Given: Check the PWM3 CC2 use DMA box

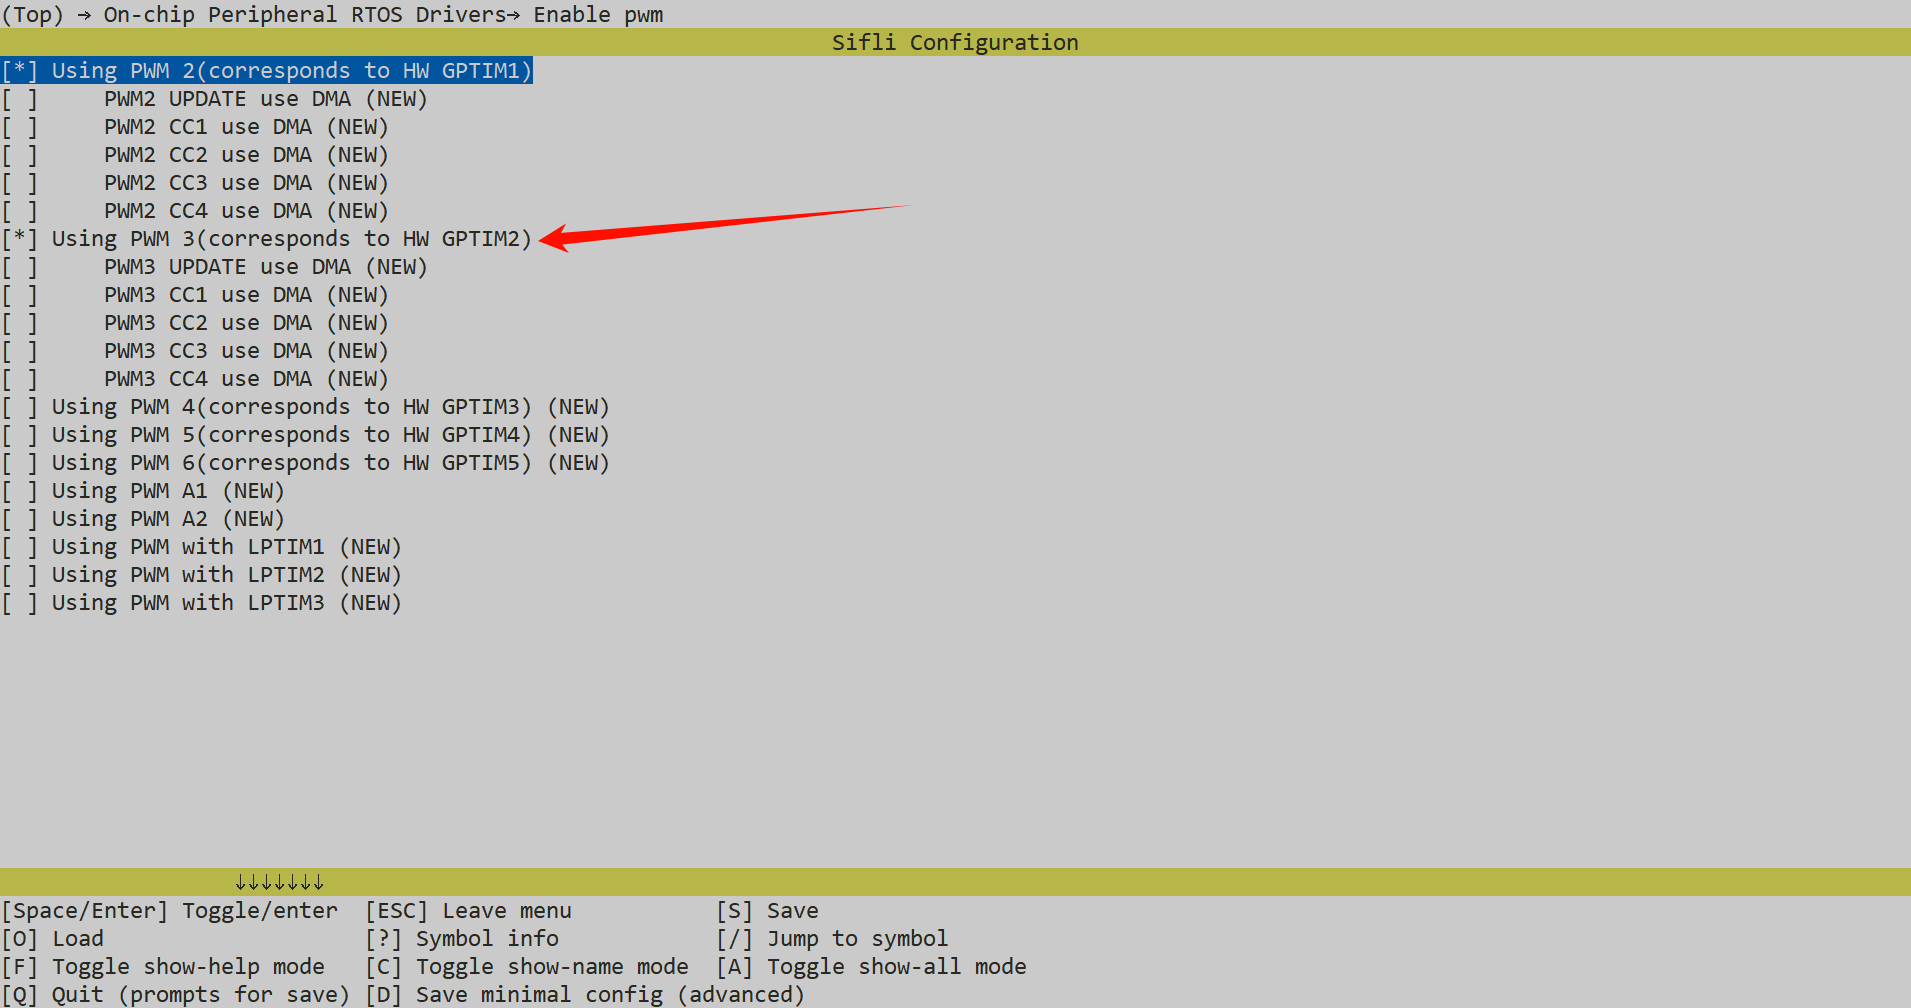Looking at the screenshot, I should (20, 323).
